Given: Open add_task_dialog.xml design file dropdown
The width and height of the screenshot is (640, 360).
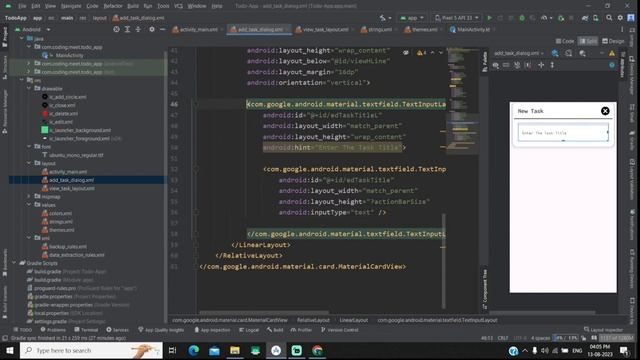Looking at the screenshot, I should pyautogui.click(x=519, y=53).
